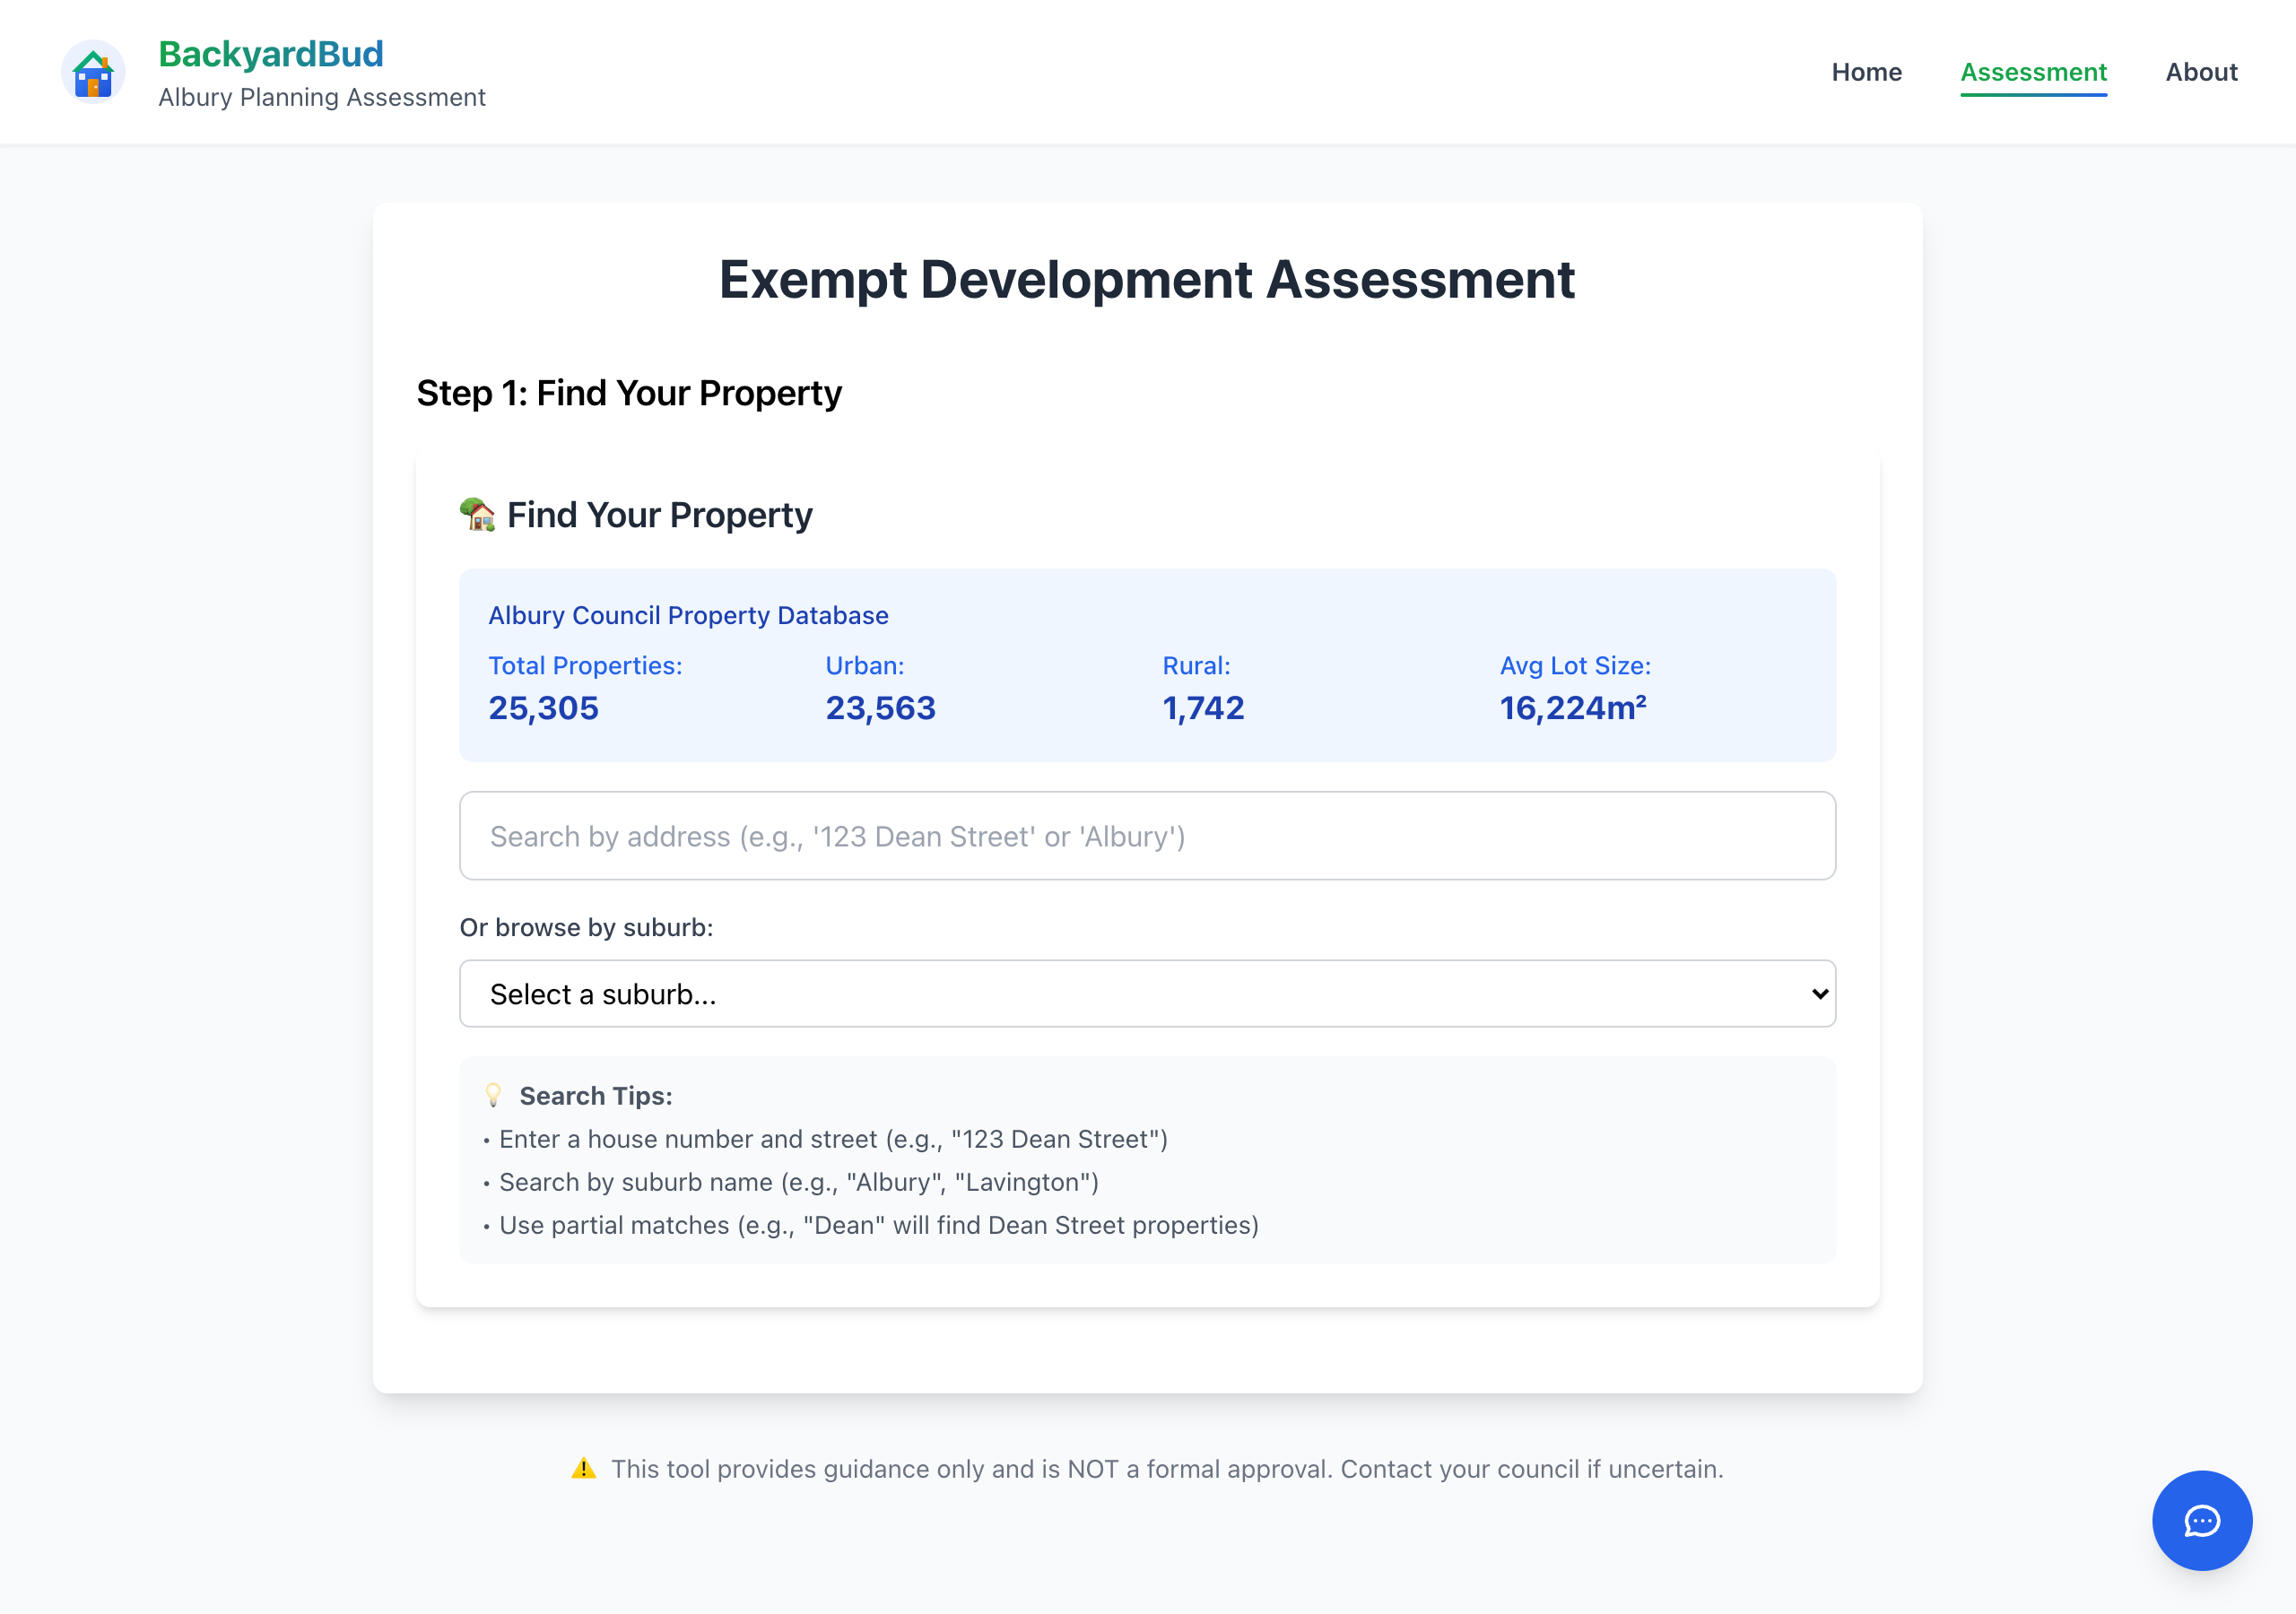The width and height of the screenshot is (2296, 1614).
Task: Click the Urban count 23,563
Action: (x=880, y=708)
